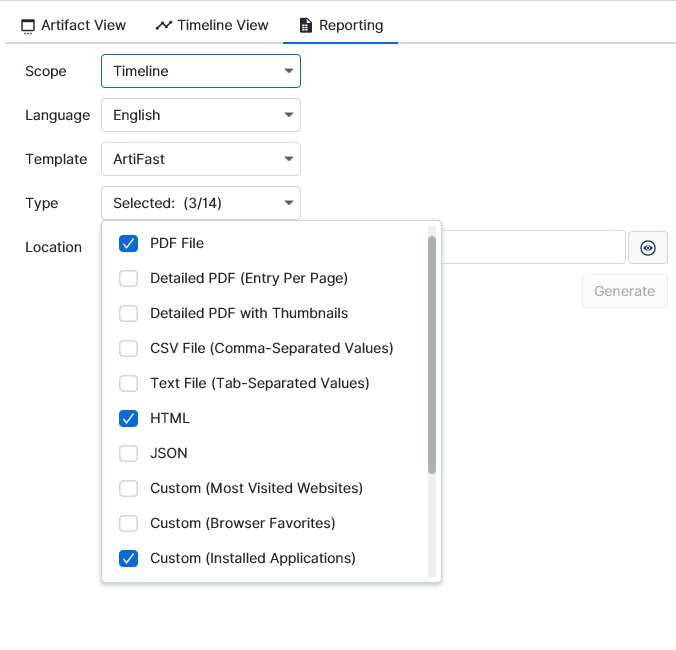Click the Generate button
Screen dimensions: 676x650
click(x=624, y=291)
